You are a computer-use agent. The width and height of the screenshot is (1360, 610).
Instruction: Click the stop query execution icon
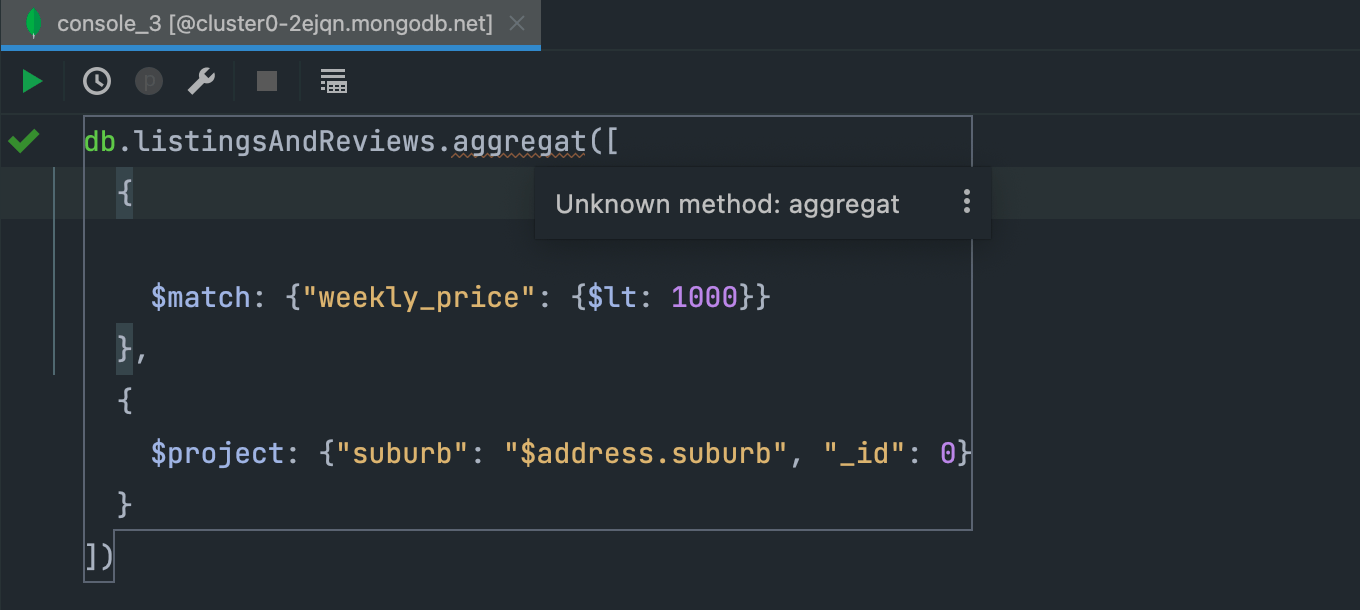[x=266, y=81]
